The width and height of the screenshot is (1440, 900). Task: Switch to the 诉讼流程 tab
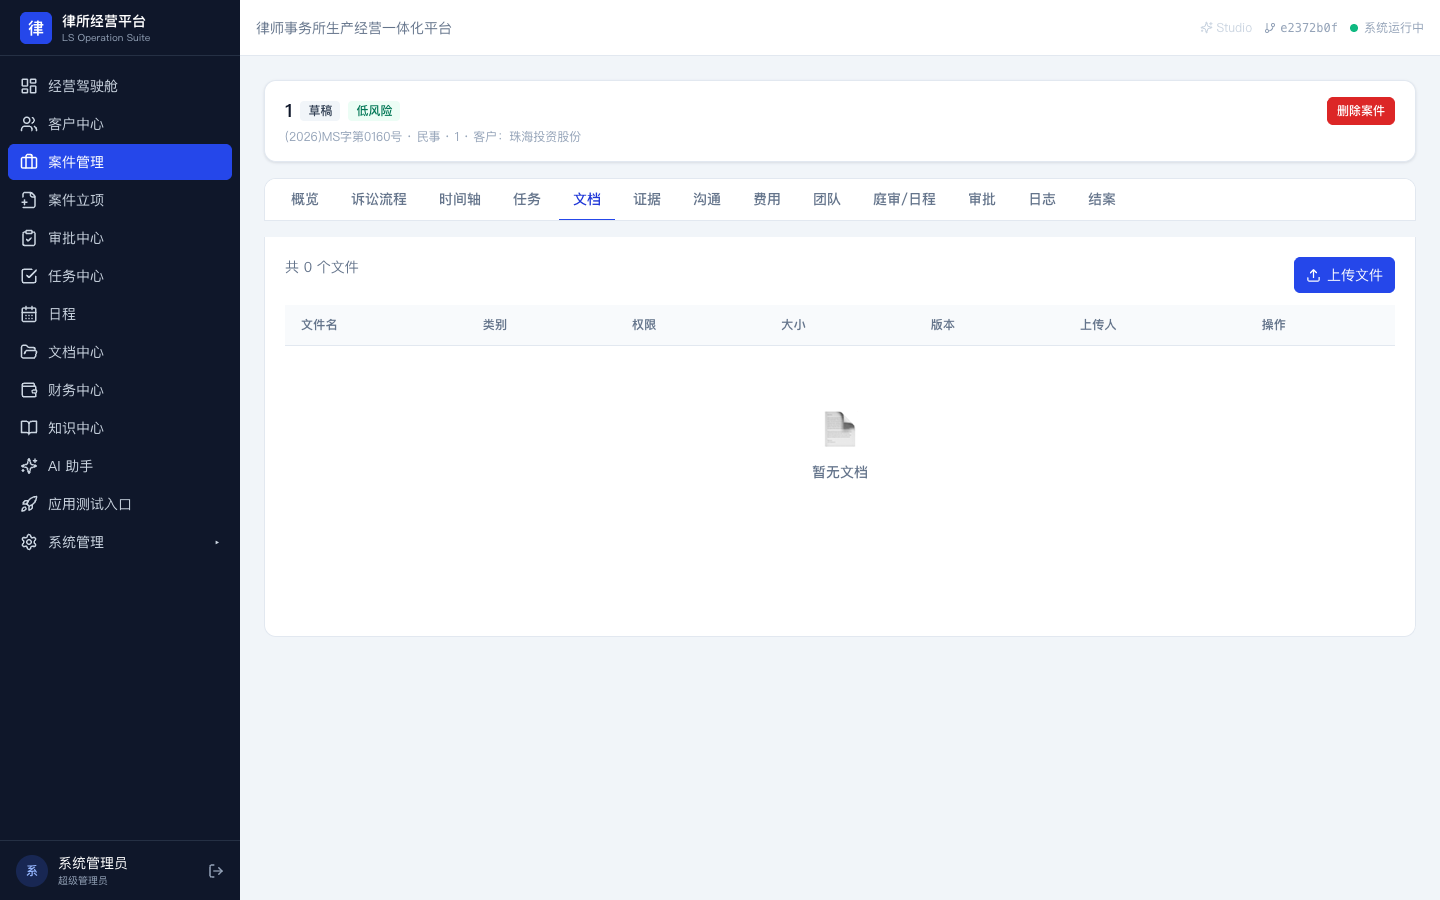tap(379, 200)
